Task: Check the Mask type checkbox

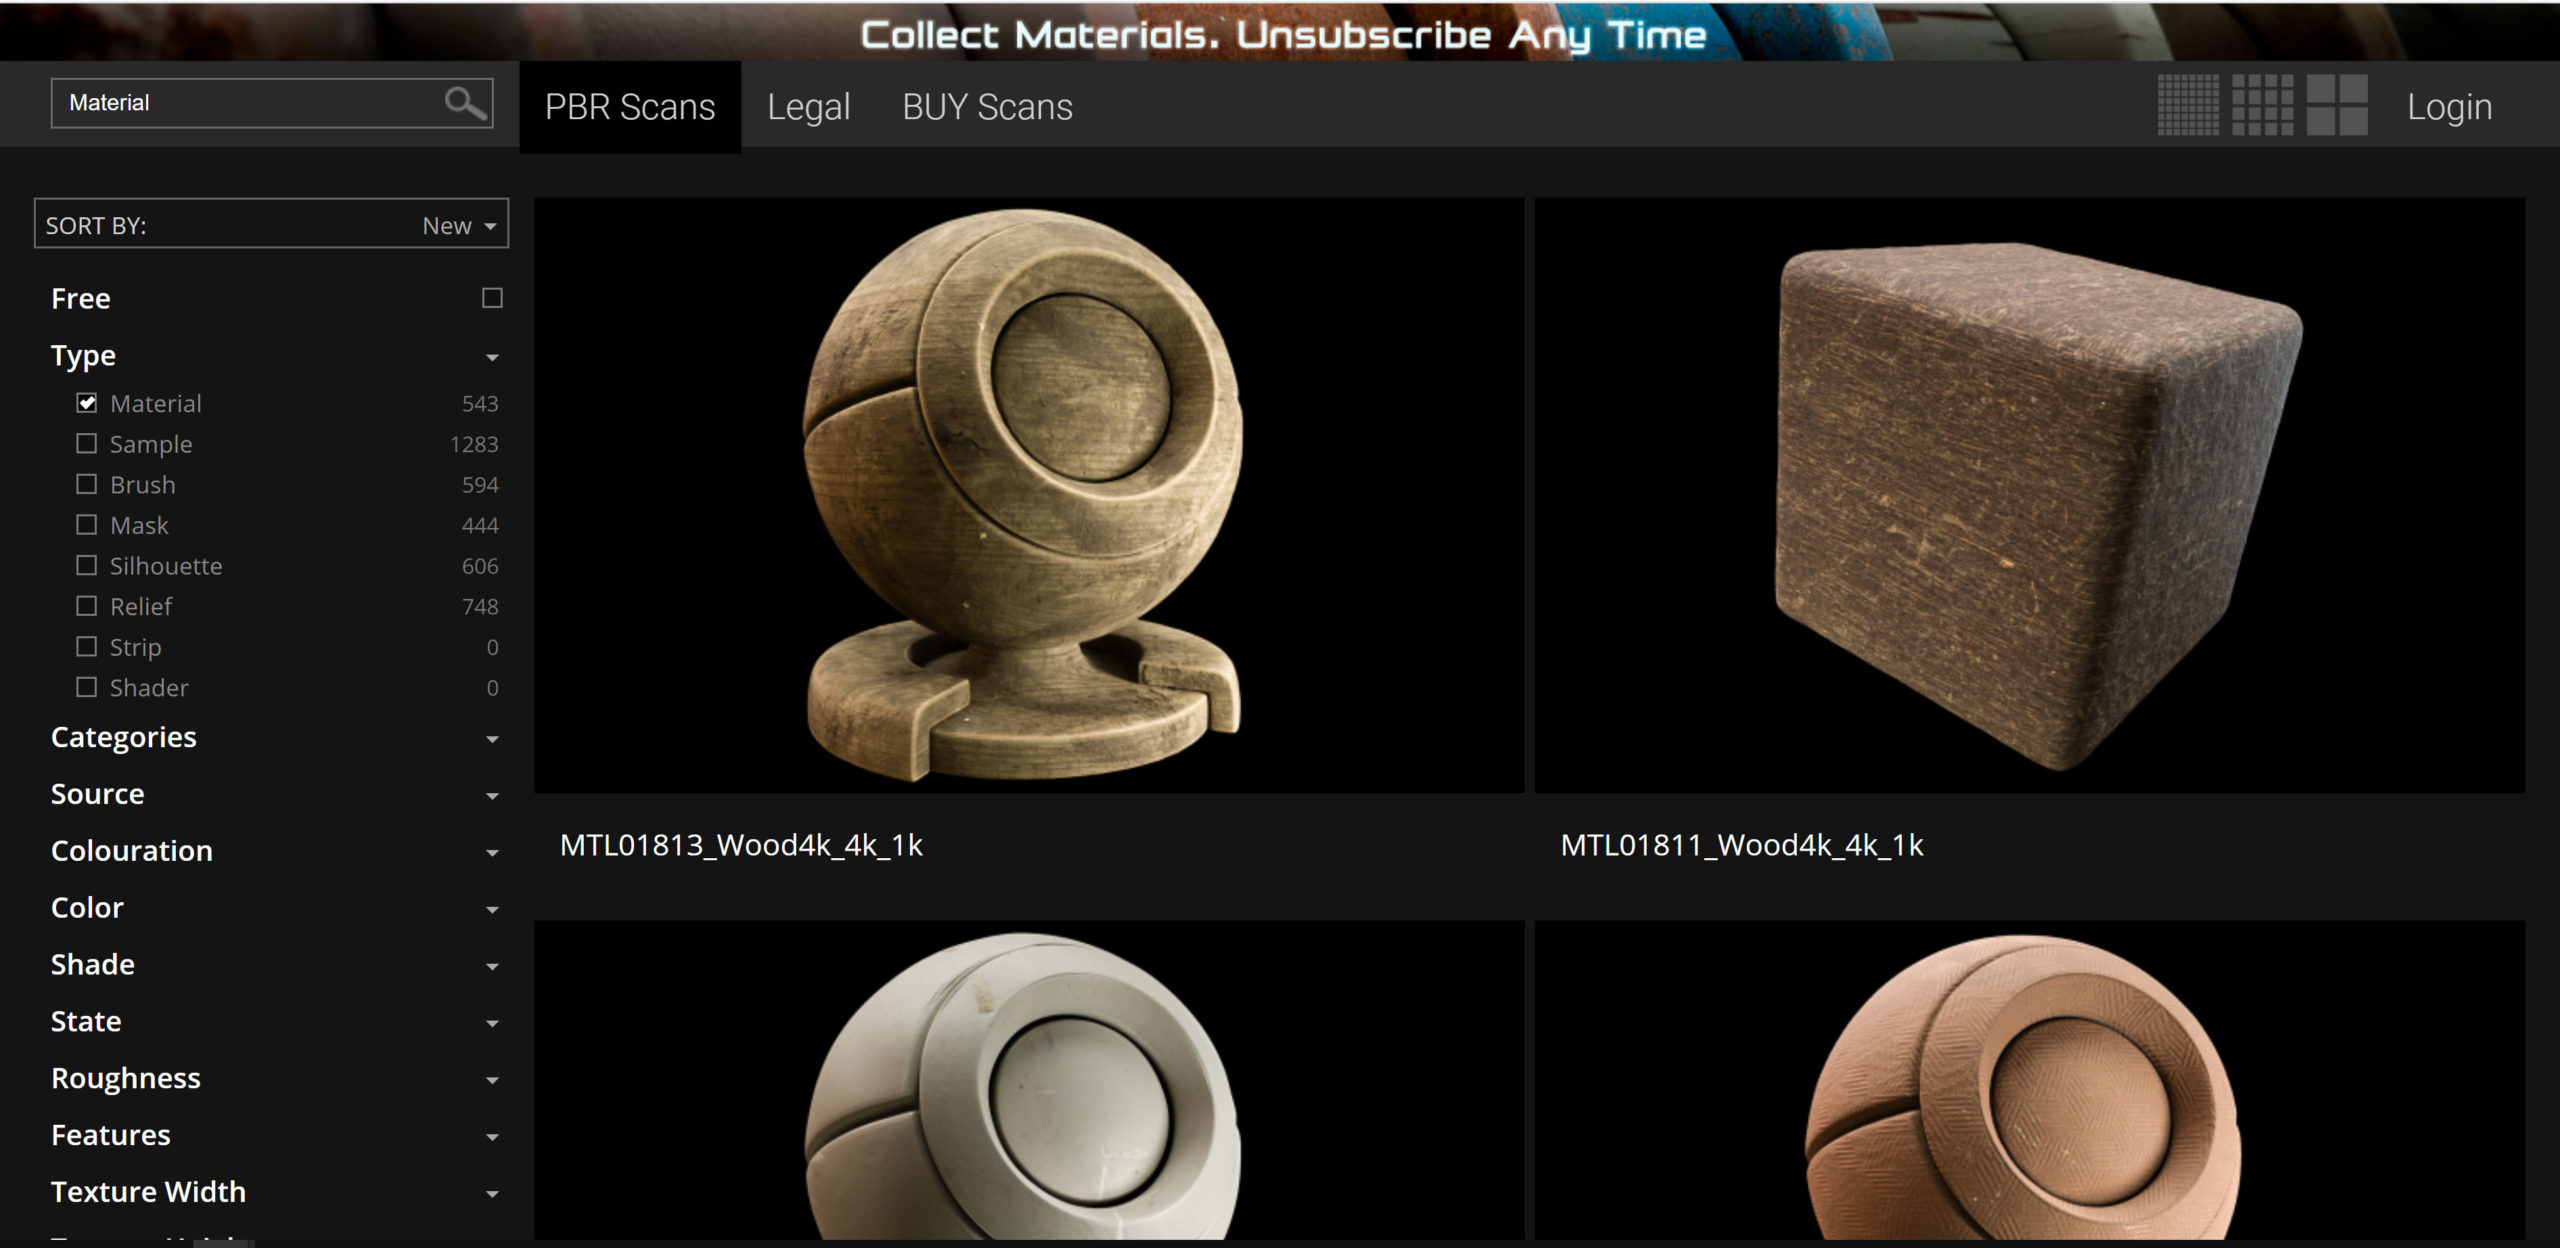Action: point(87,525)
